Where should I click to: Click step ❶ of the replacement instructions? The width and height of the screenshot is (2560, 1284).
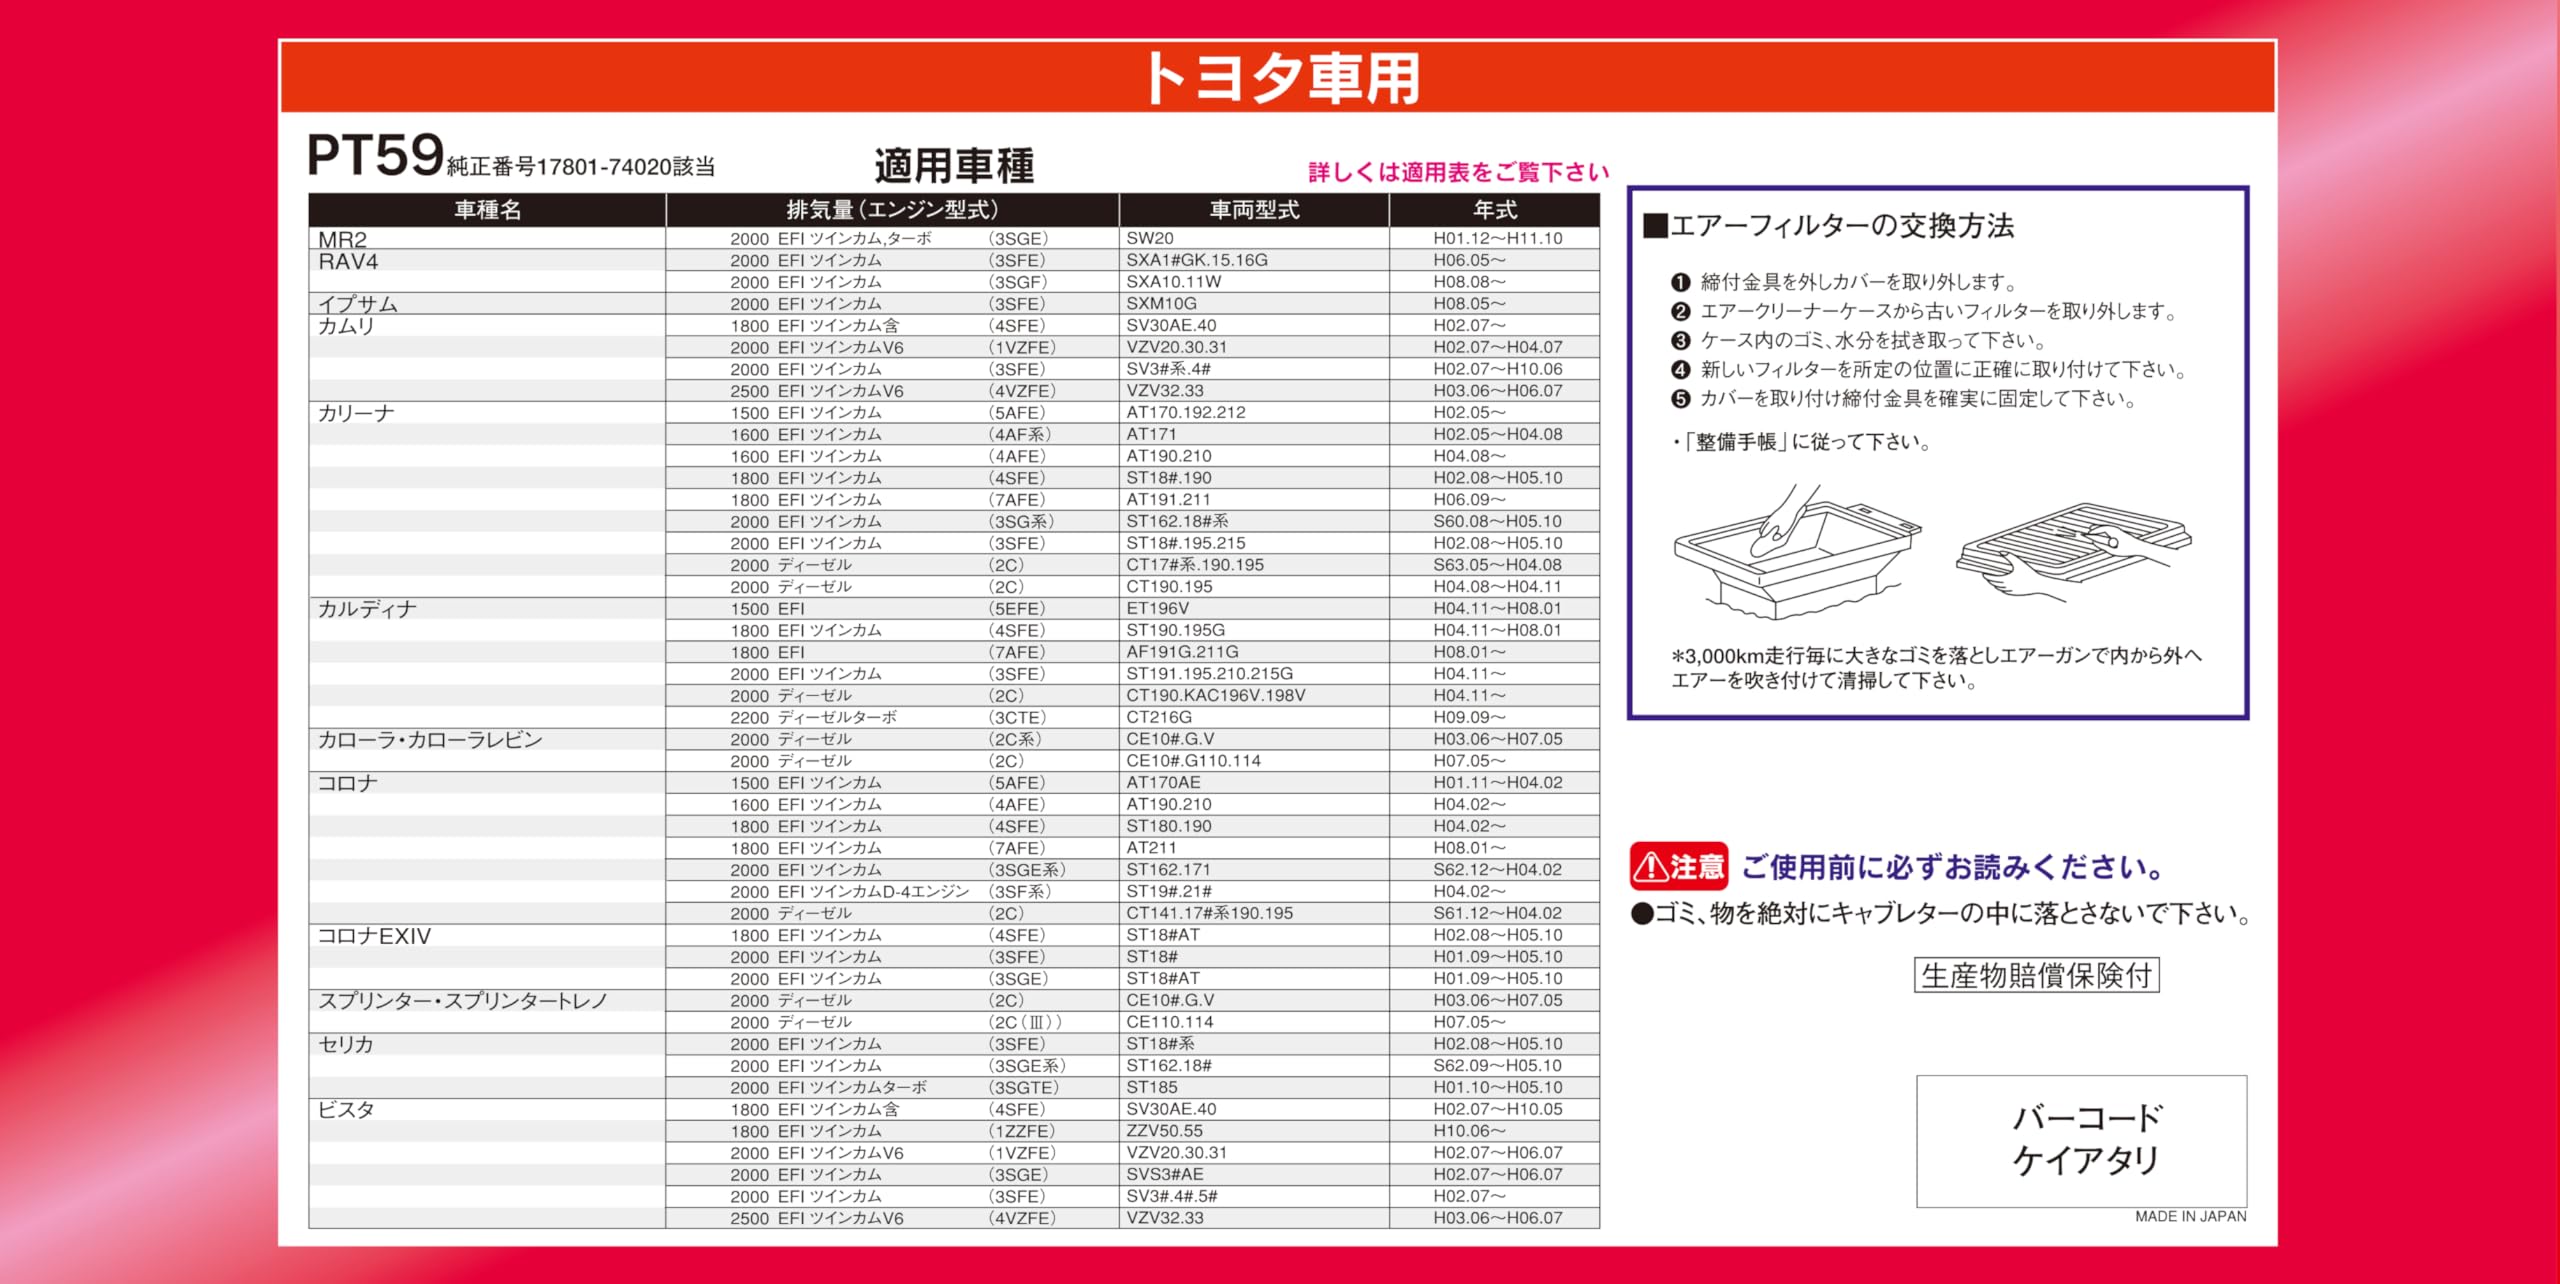click(x=1844, y=282)
